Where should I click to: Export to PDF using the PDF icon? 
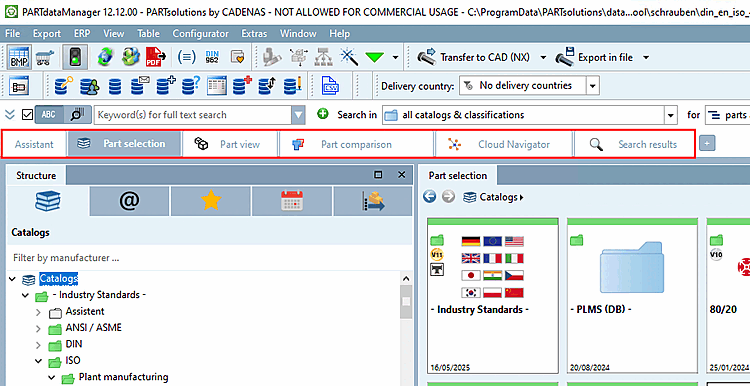click(x=155, y=57)
